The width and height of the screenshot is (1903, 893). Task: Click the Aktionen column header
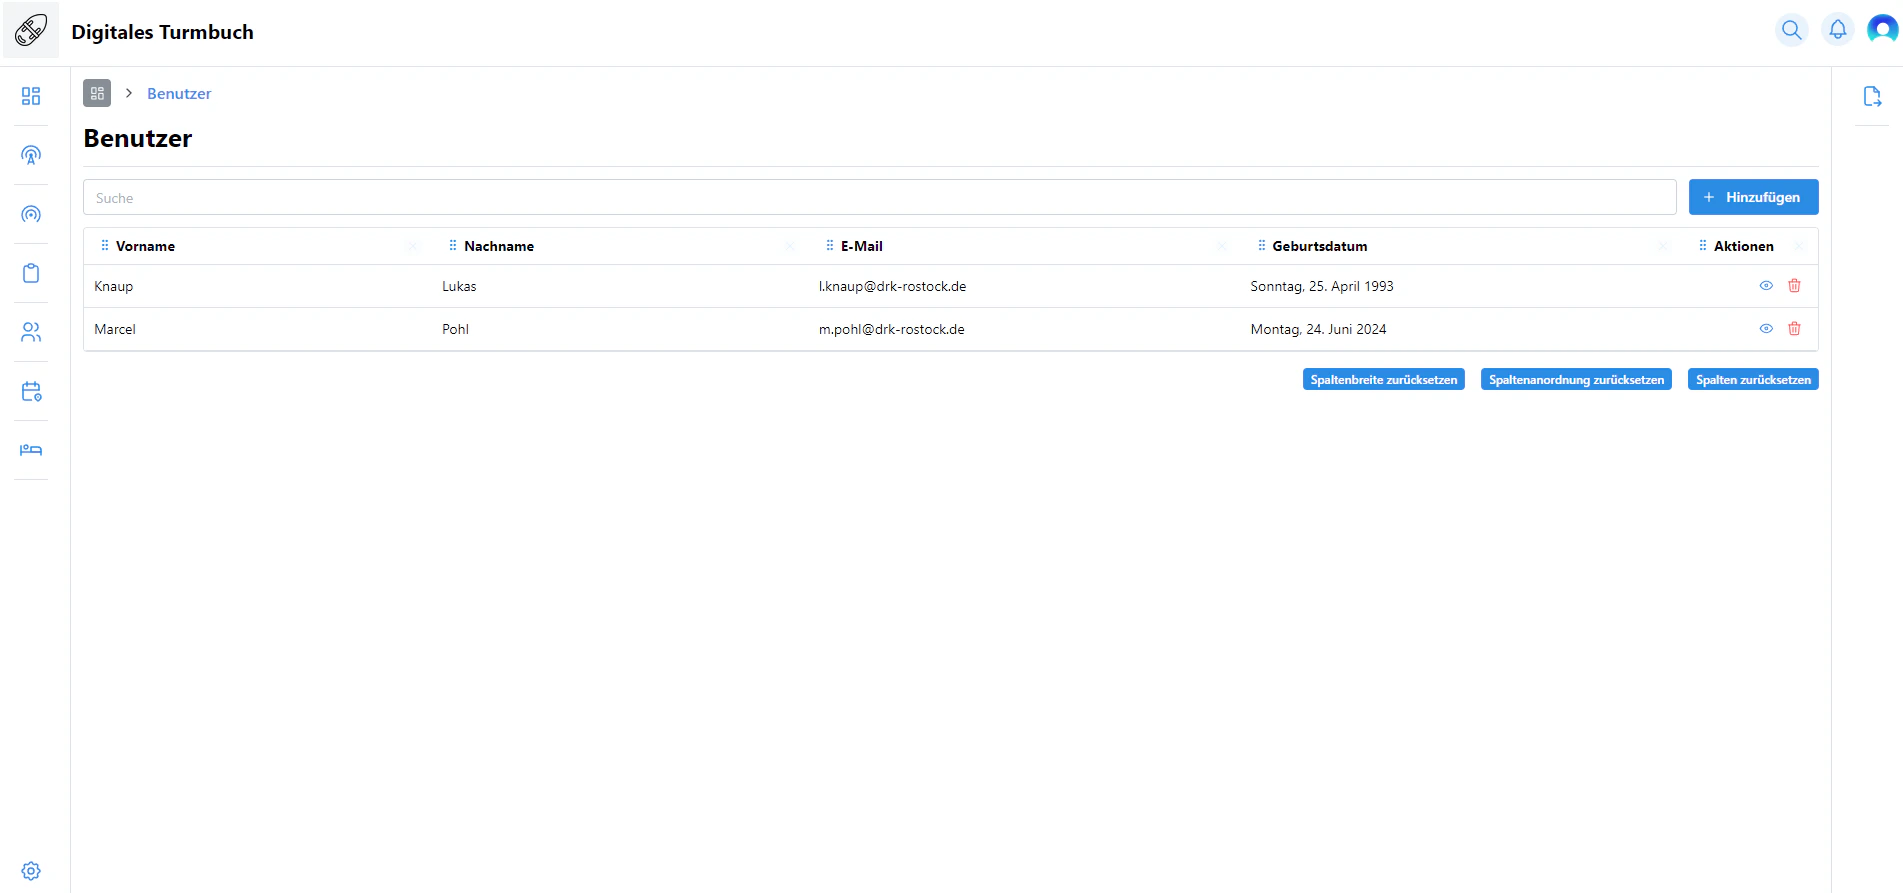click(x=1744, y=246)
